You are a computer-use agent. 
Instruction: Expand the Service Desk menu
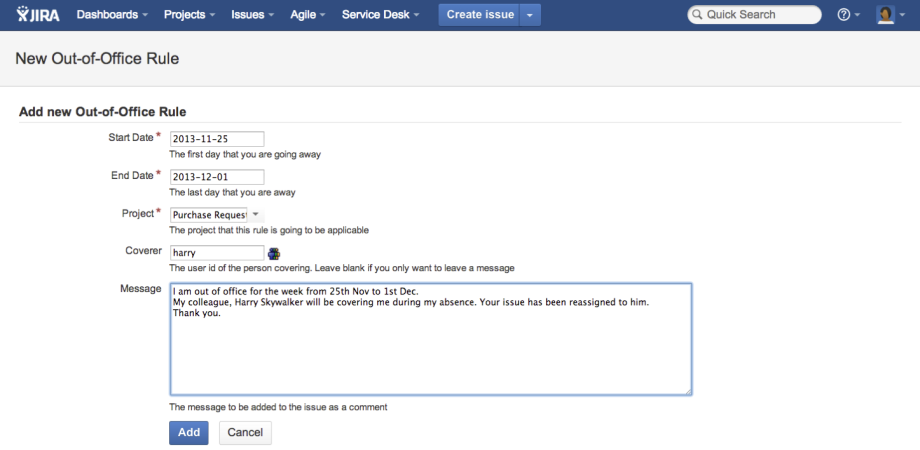(380, 15)
